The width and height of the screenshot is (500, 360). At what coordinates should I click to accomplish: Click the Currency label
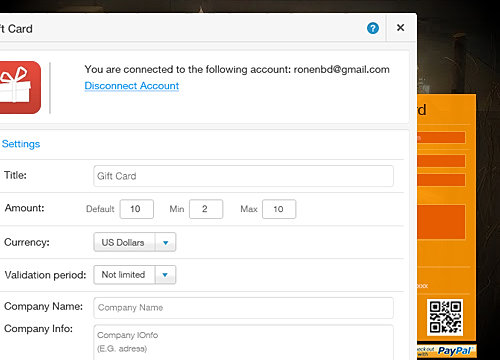point(27,242)
